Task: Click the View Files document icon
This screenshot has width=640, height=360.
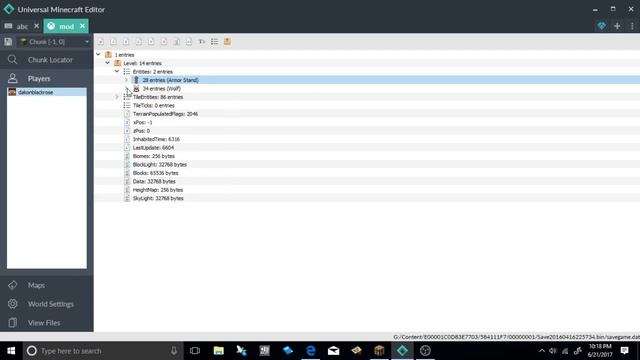Action: (x=13, y=322)
